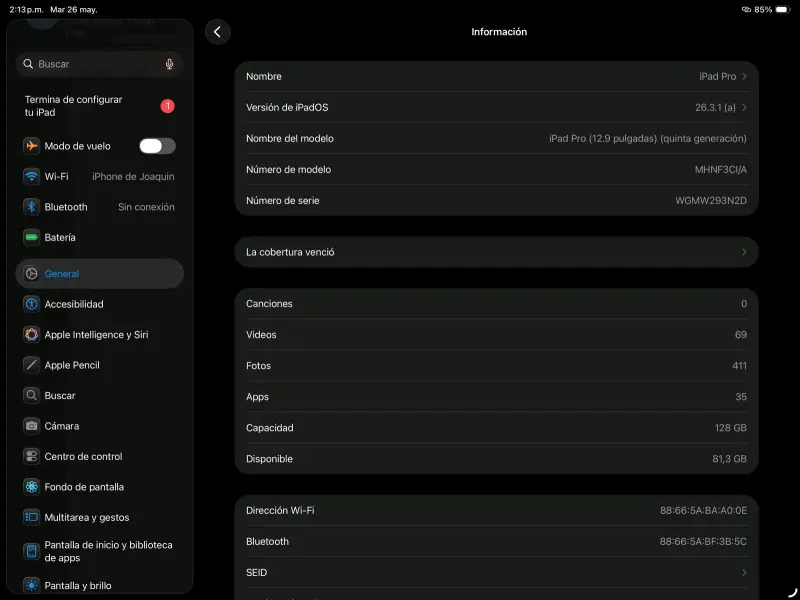This screenshot has width=800, height=600.
Task: Tap the battery icon in status bar
Action: tap(783, 10)
